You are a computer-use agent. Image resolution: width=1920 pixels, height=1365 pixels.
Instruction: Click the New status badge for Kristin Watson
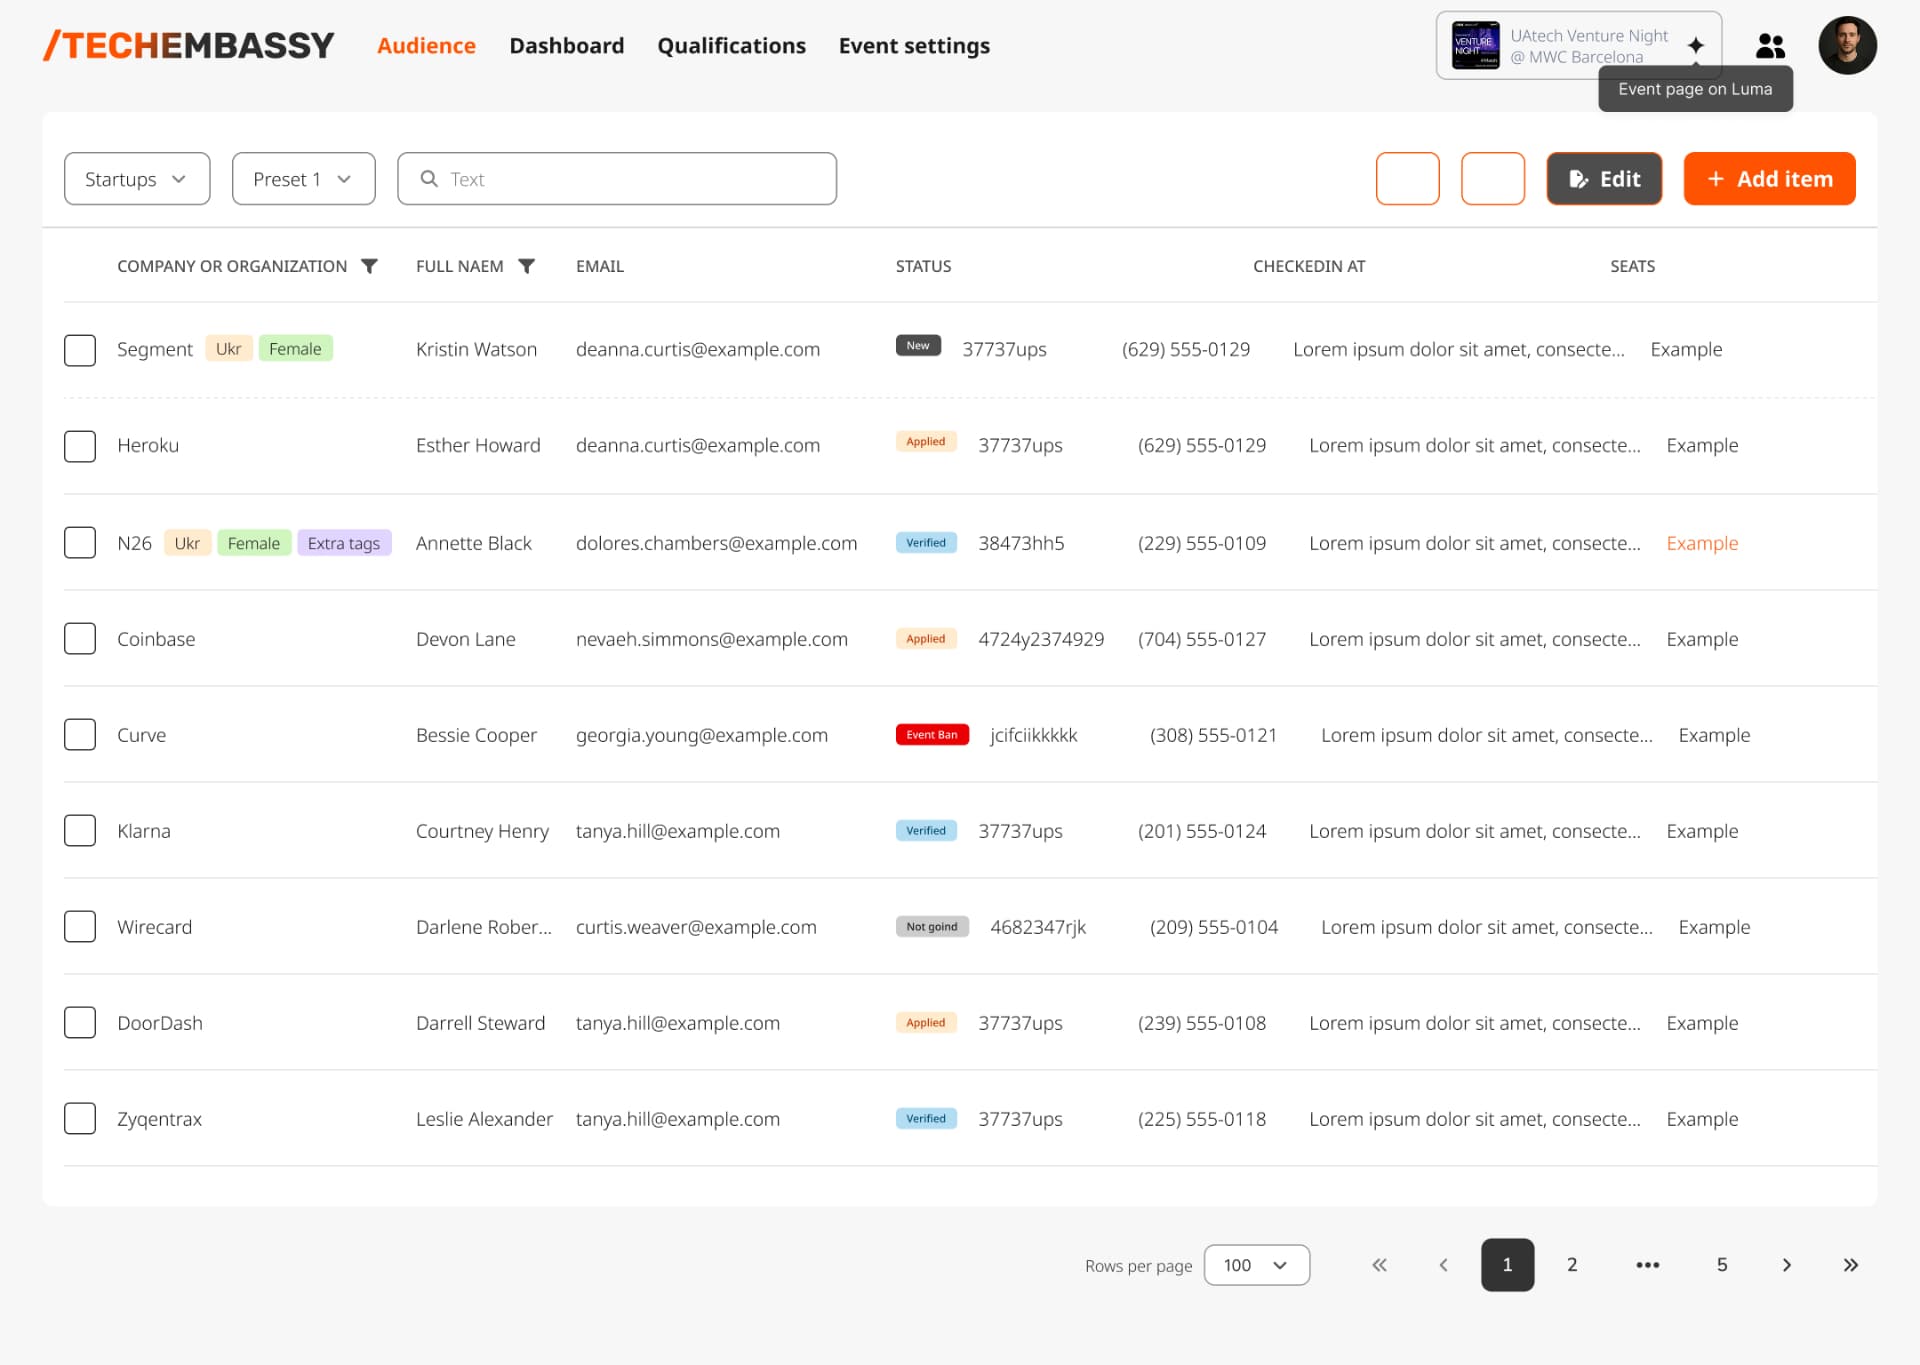coord(918,345)
